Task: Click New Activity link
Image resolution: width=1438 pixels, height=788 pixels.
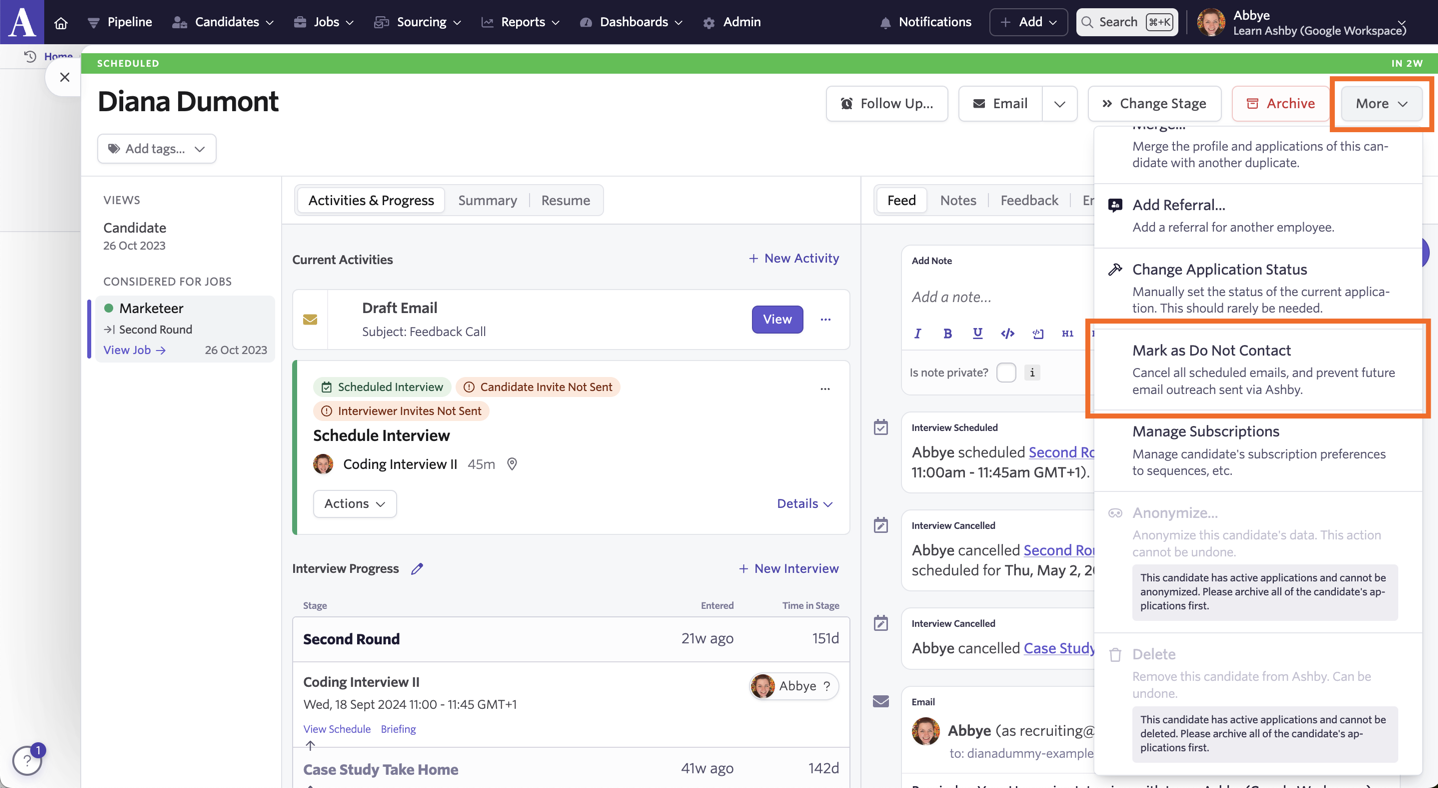Action: (794, 258)
